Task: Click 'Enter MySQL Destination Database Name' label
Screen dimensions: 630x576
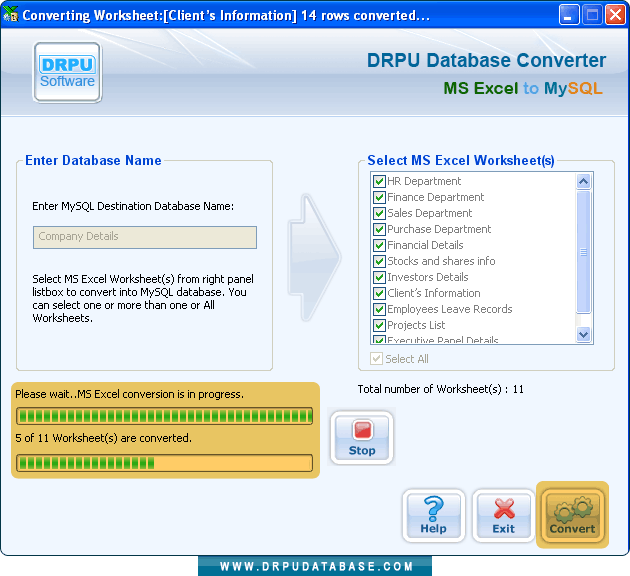Action: (x=133, y=206)
